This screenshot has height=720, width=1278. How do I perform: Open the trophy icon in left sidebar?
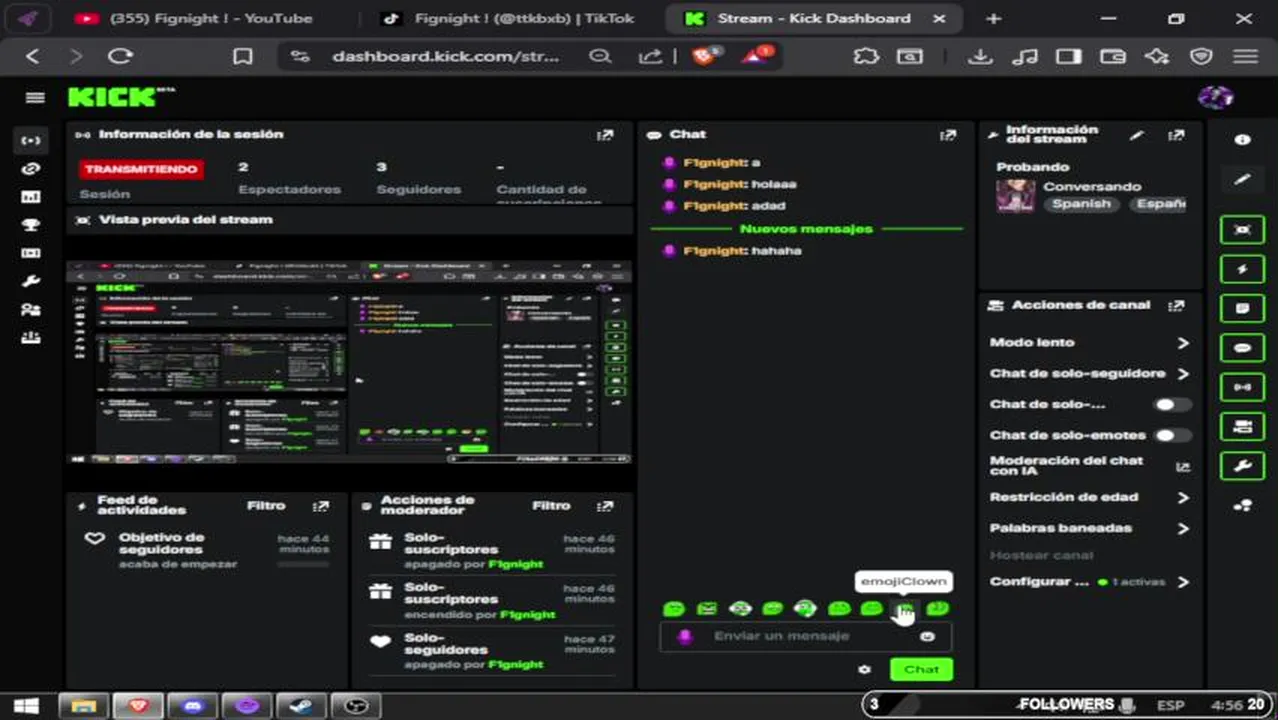point(31,225)
